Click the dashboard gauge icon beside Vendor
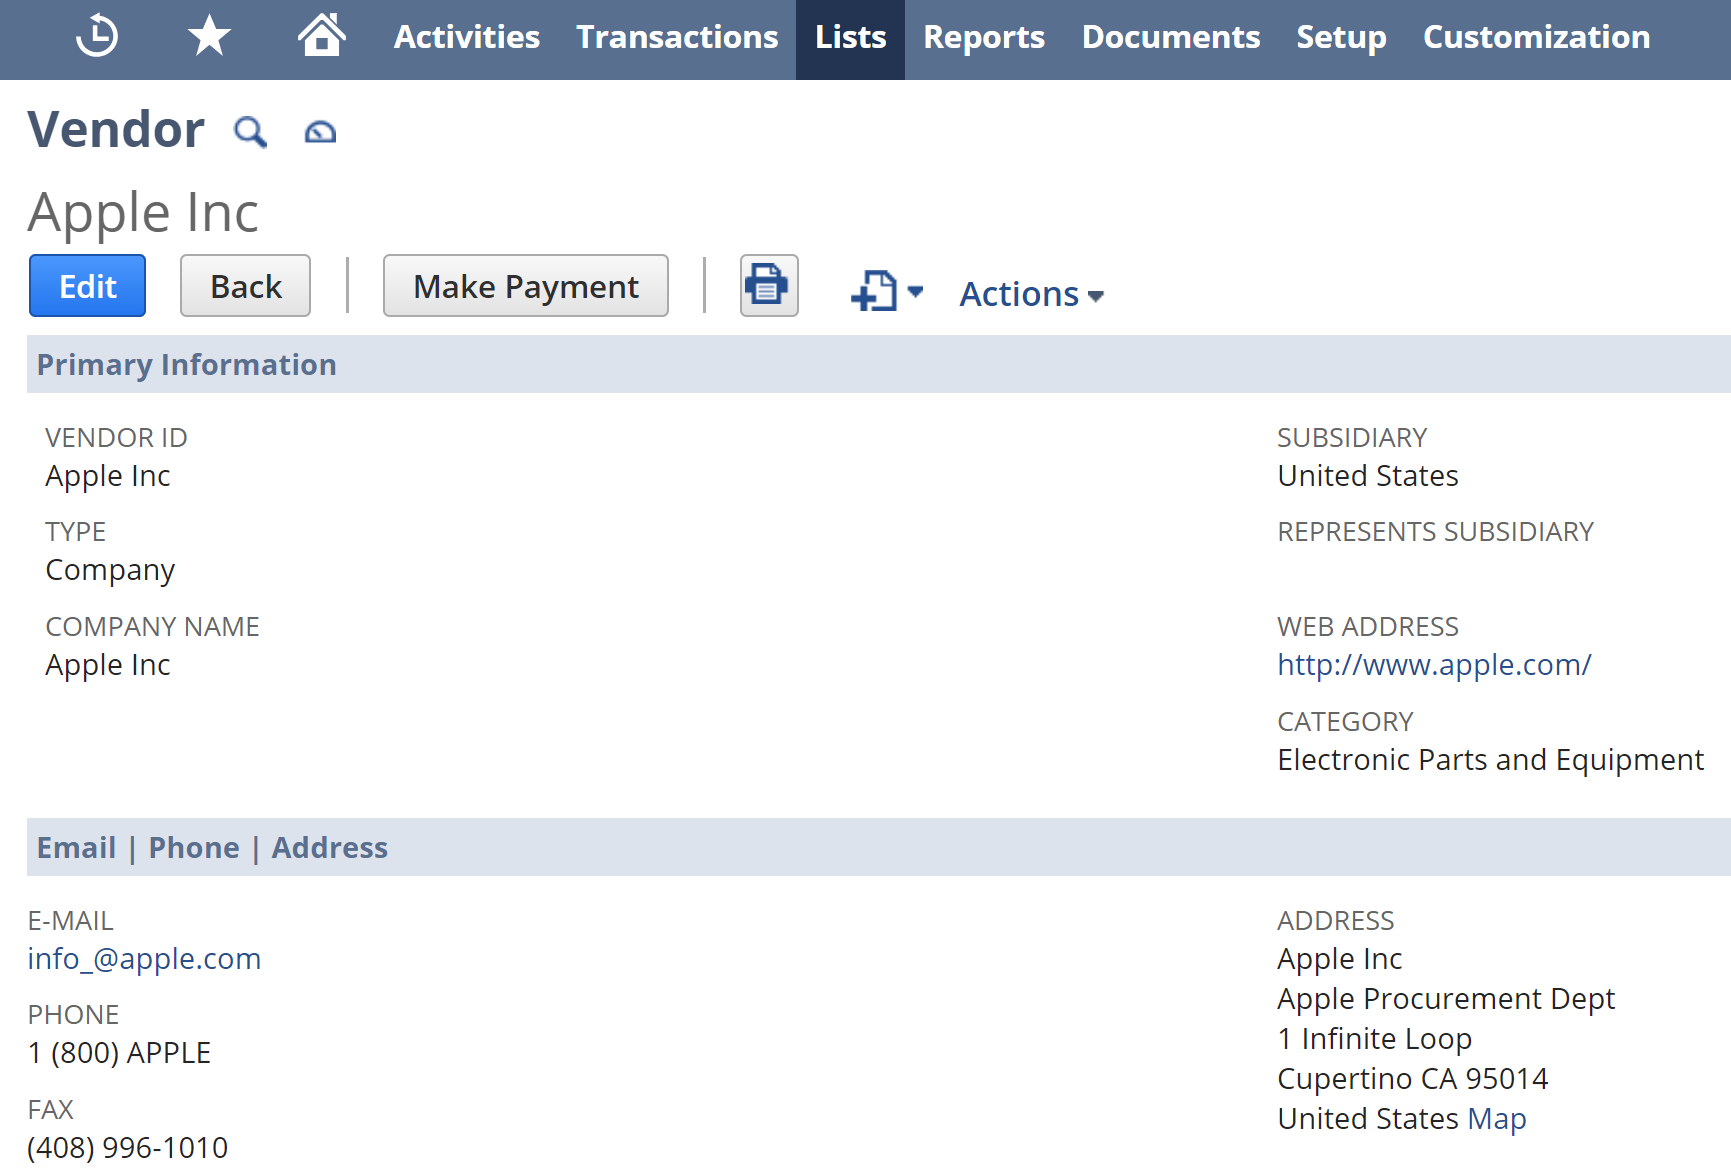 pyautogui.click(x=320, y=132)
